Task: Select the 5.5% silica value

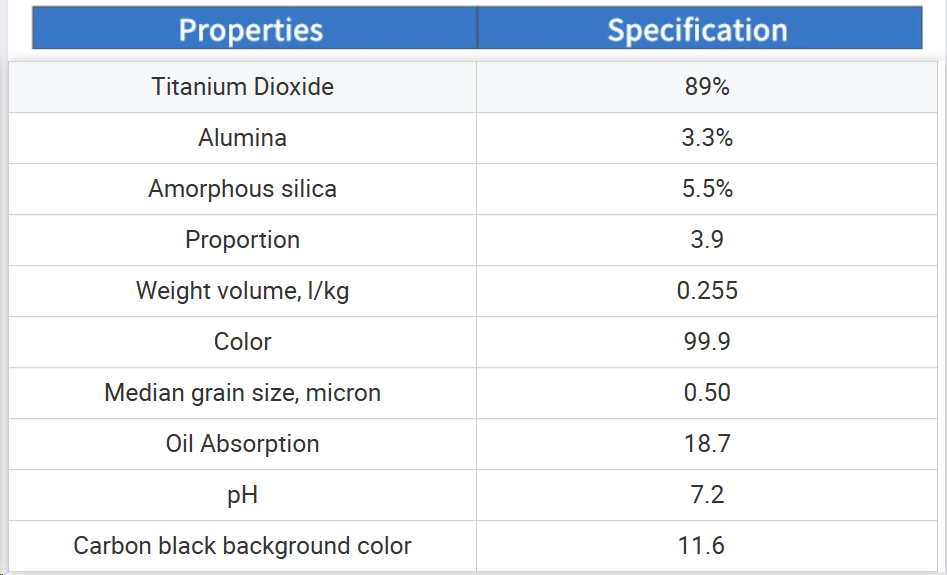Action: [x=707, y=189]
